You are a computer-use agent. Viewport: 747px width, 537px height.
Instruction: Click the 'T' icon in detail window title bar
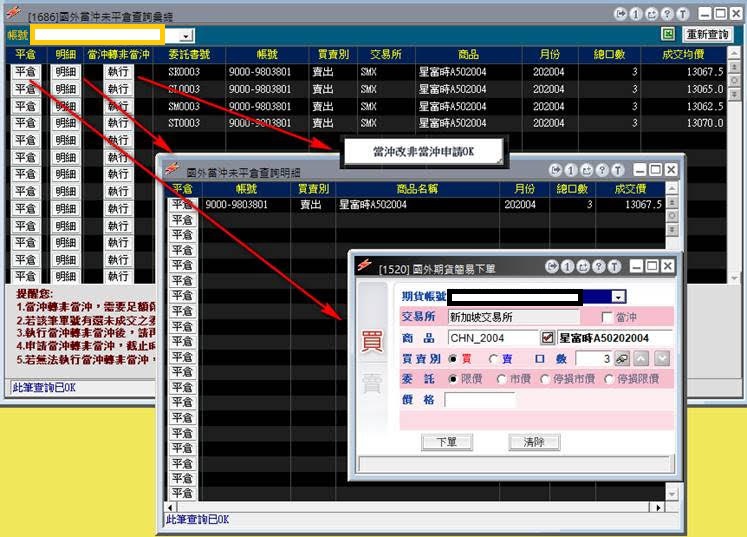(618, 170)
